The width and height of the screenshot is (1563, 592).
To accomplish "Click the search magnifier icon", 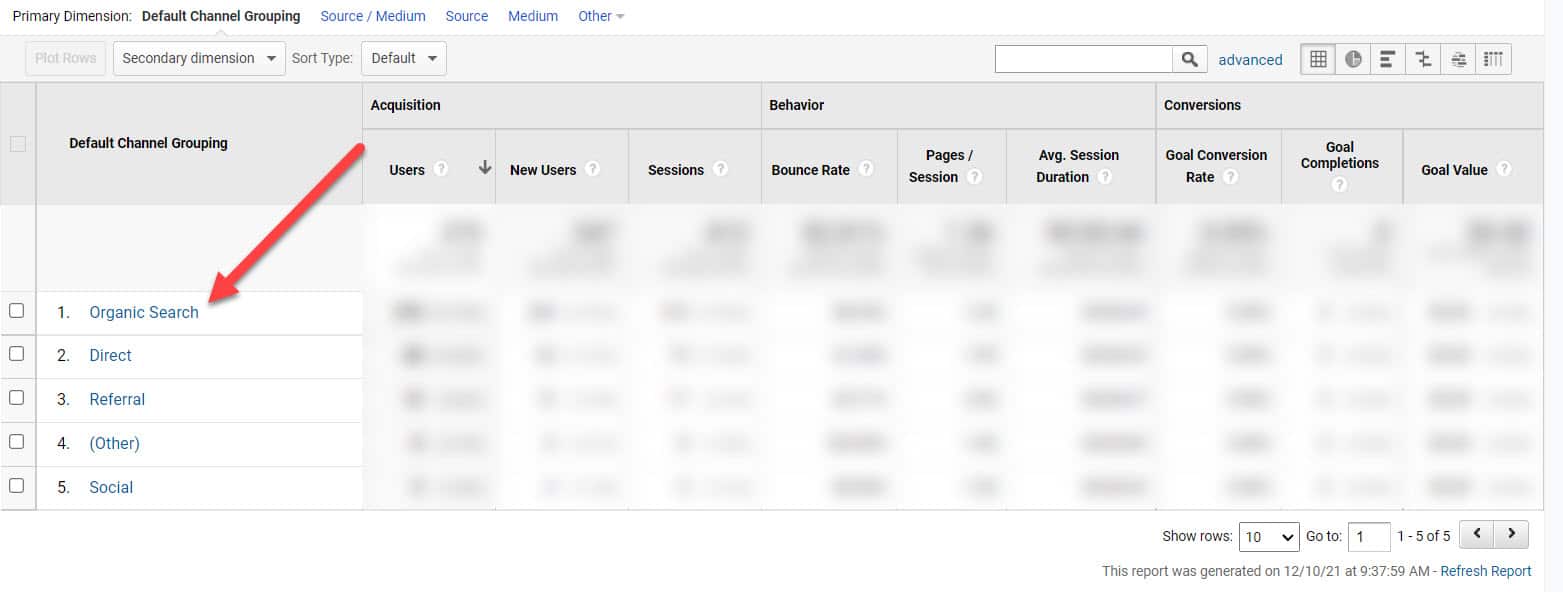I will point(1190,59).
